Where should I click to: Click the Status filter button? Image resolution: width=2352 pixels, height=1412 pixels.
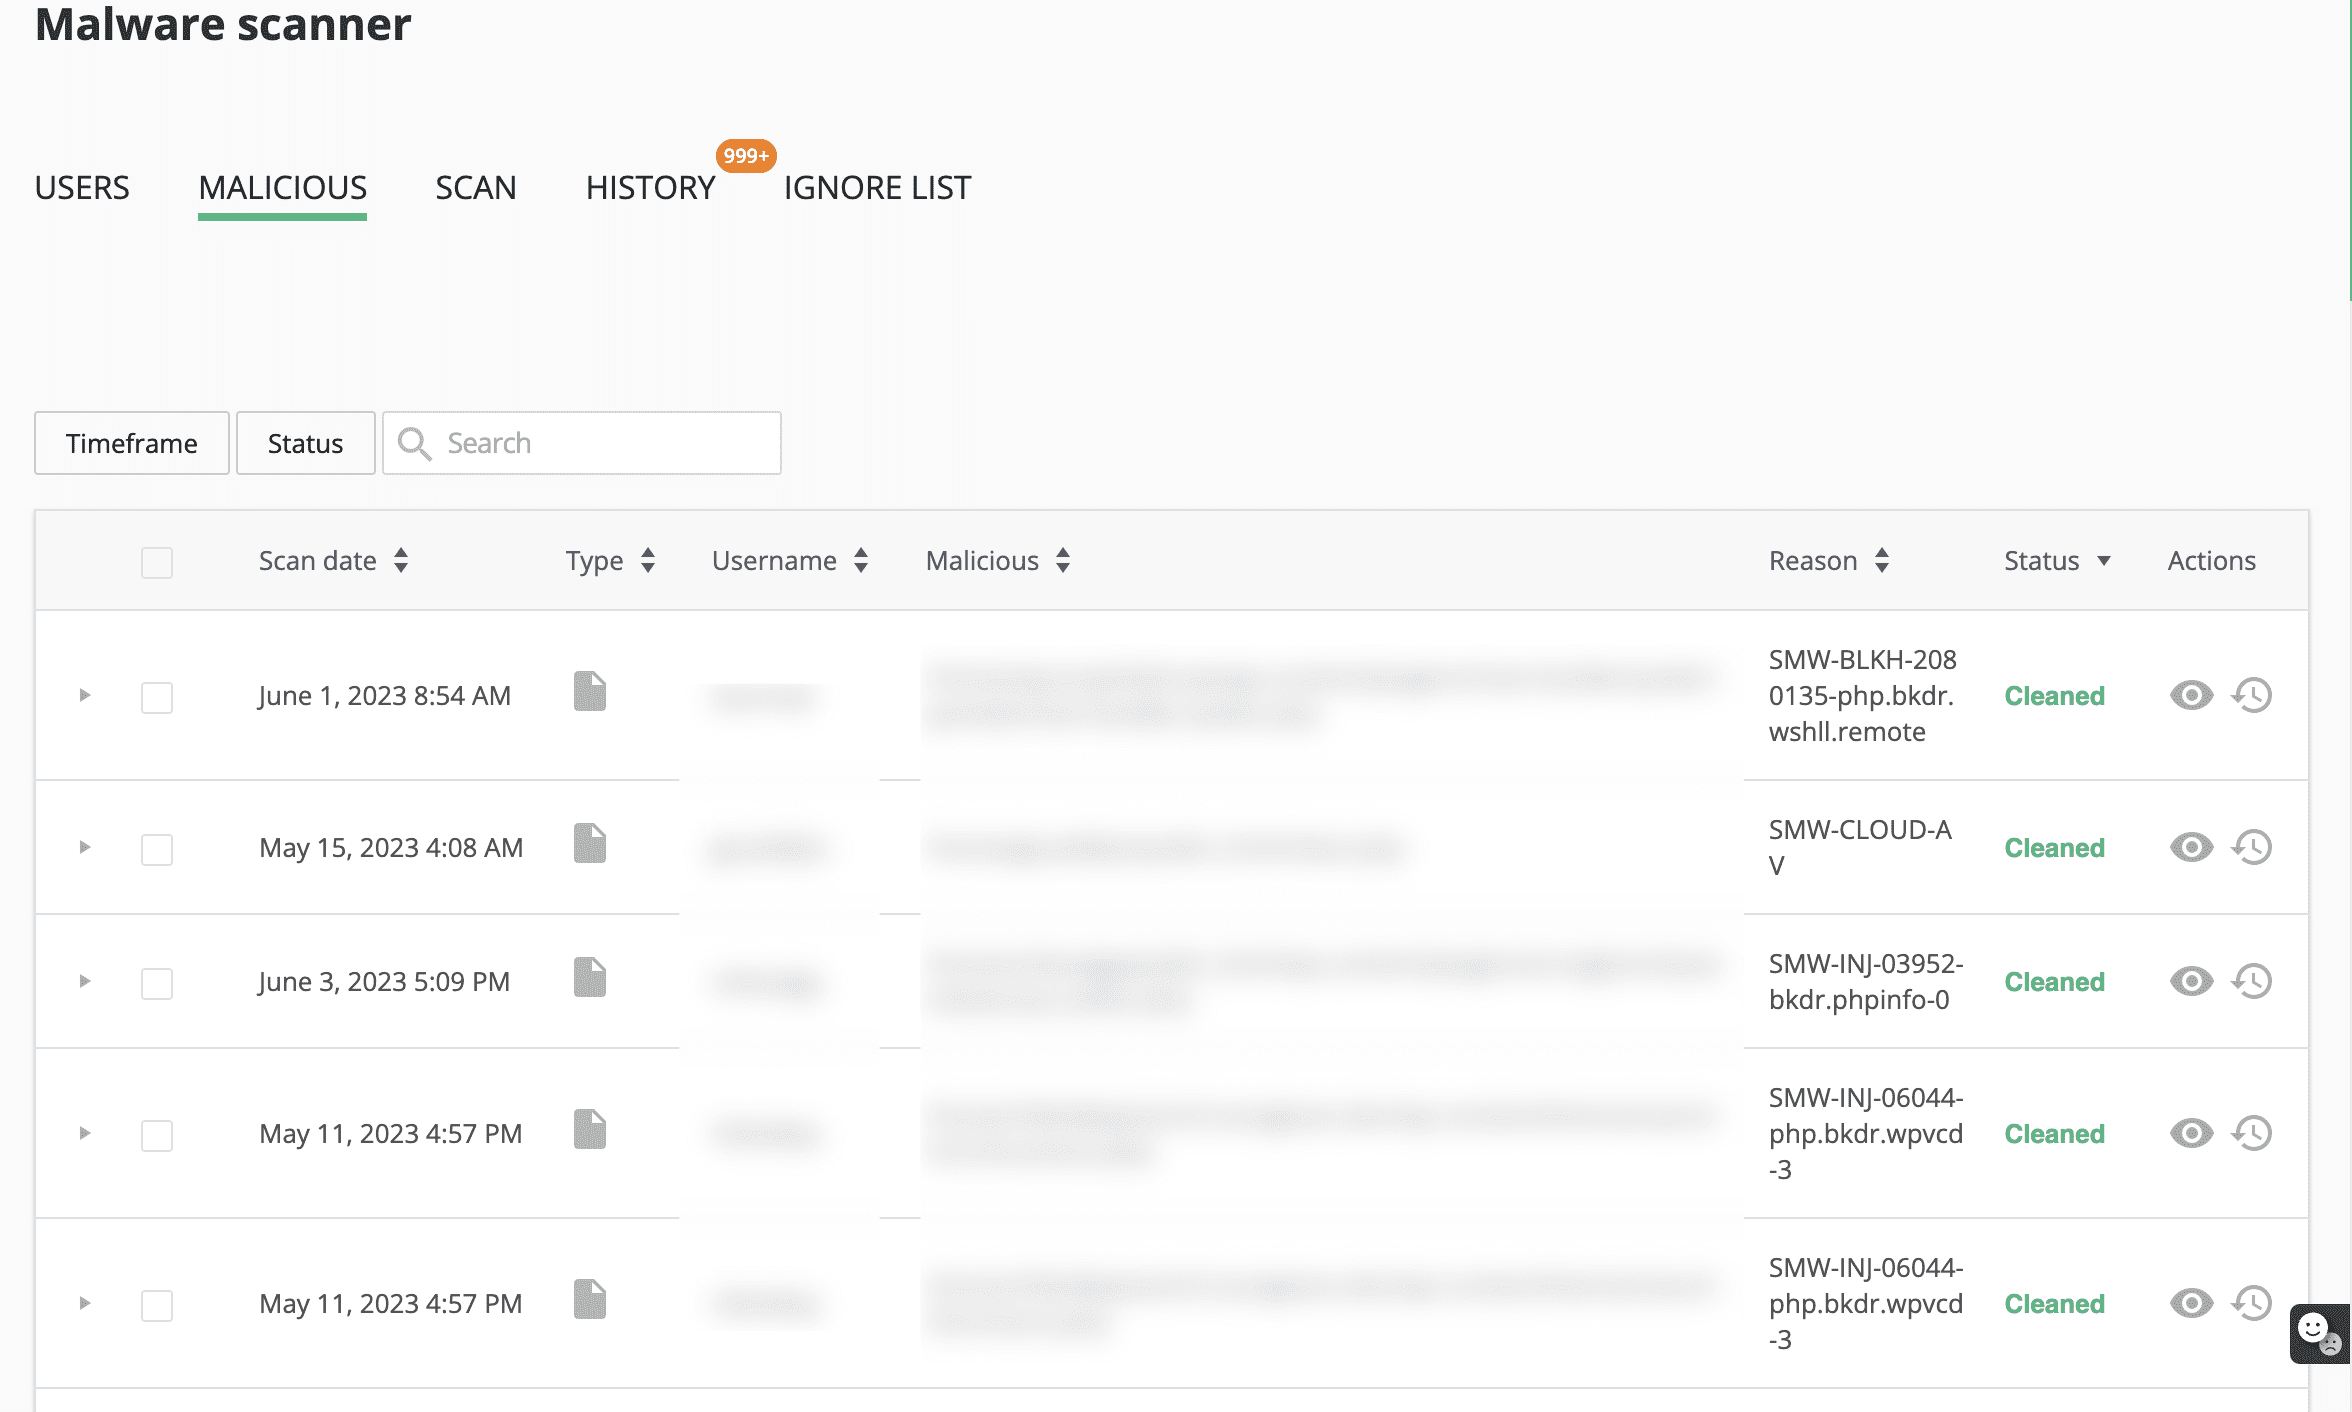[305, 443]
